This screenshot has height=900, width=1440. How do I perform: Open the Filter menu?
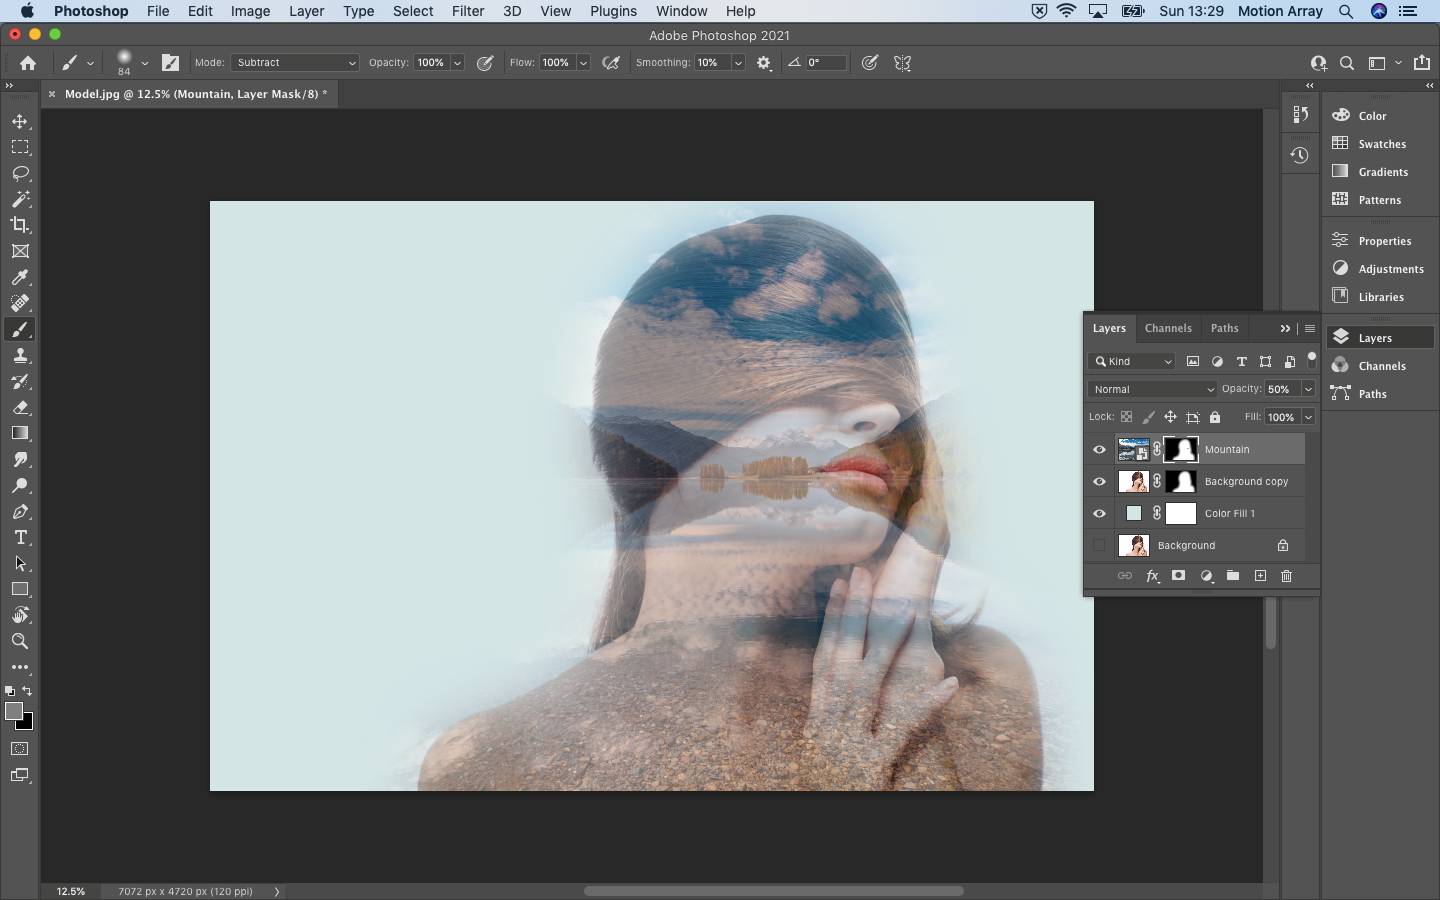coord(469,11)
